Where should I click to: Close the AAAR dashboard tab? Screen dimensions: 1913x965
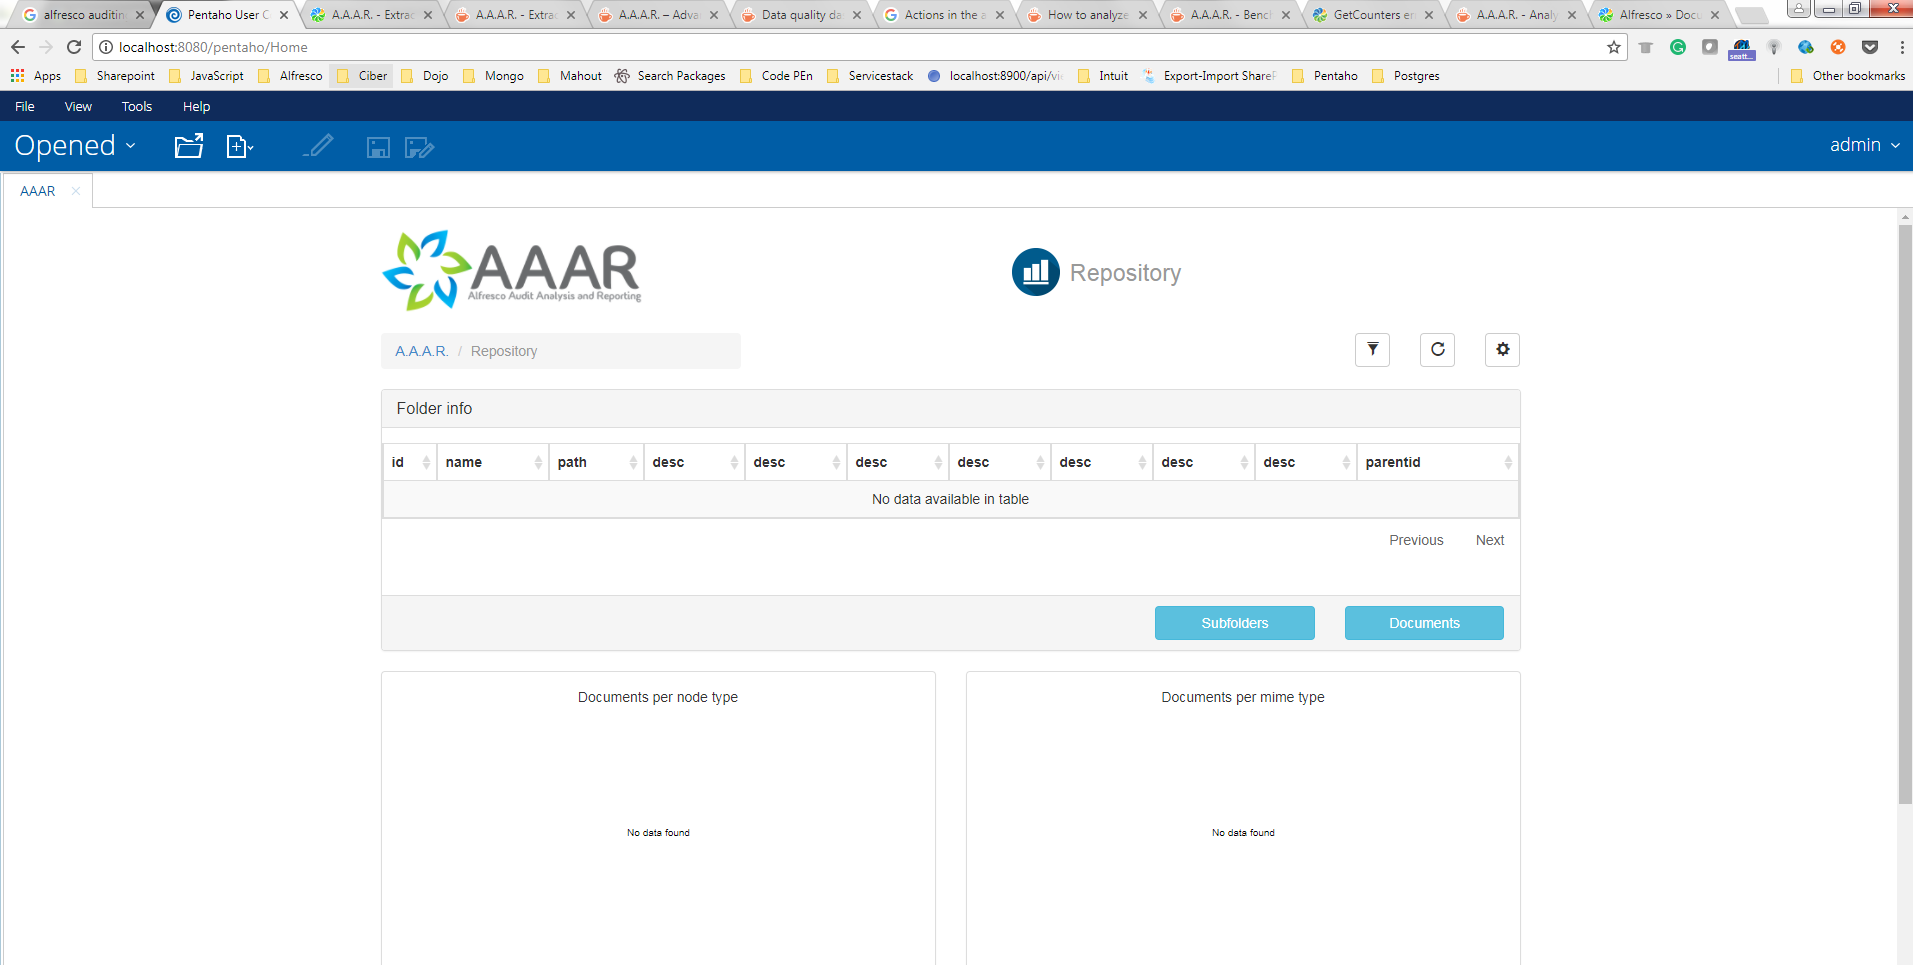(76, 191)
